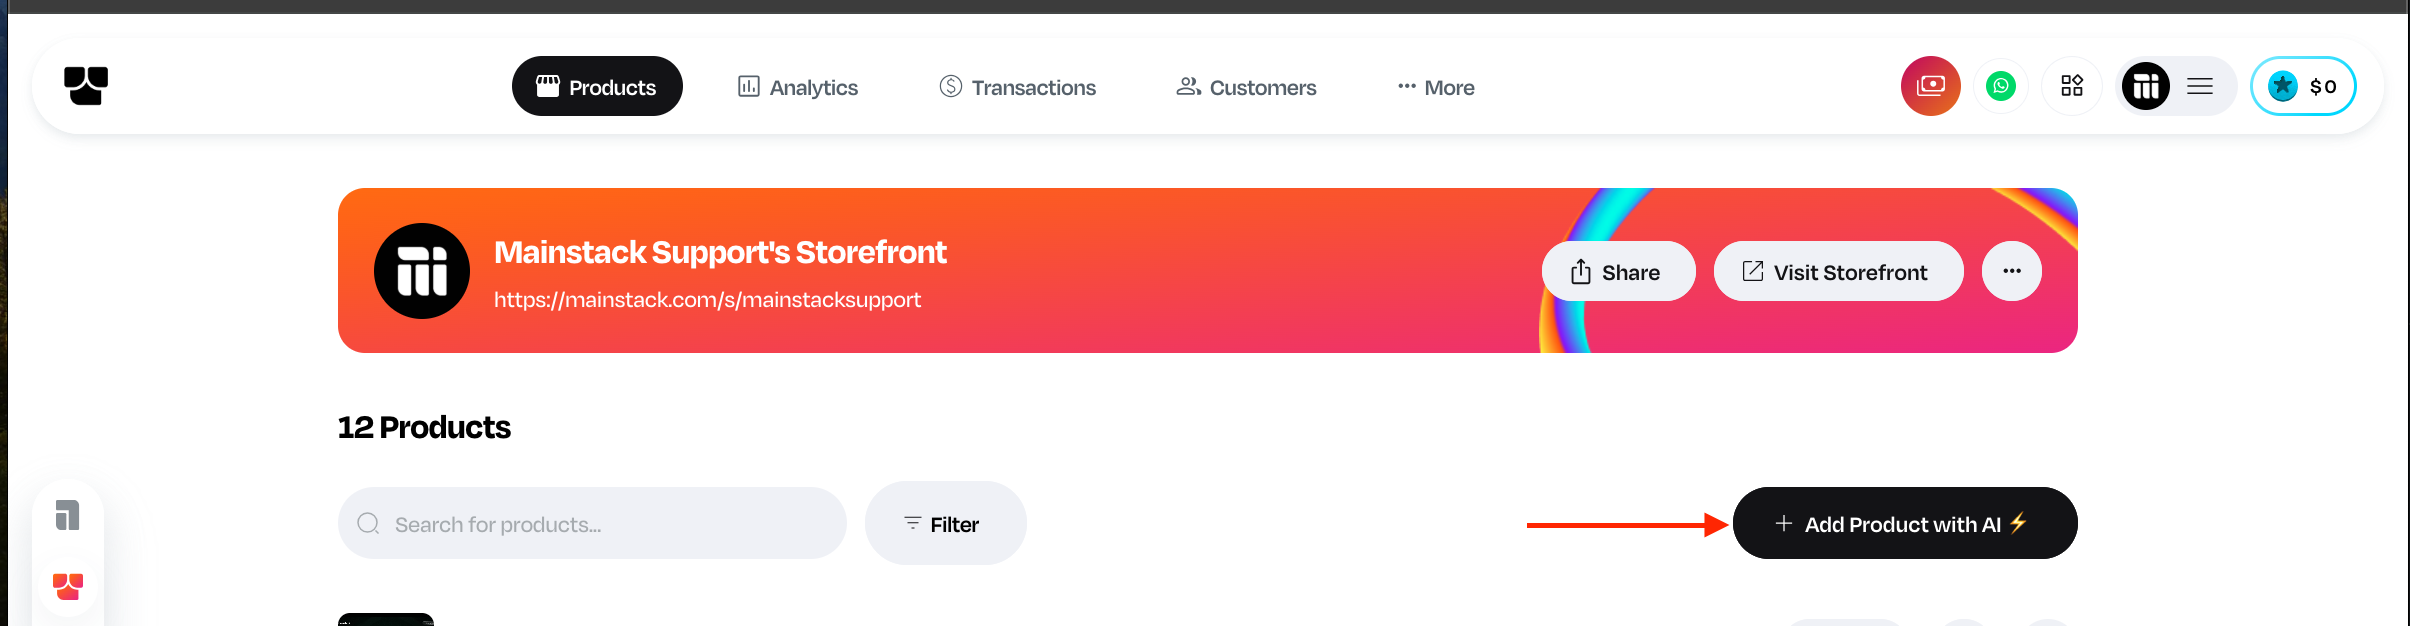Viewport: 2410px width, 626px height.
Task: Select the Products tab
Action: 597,87
